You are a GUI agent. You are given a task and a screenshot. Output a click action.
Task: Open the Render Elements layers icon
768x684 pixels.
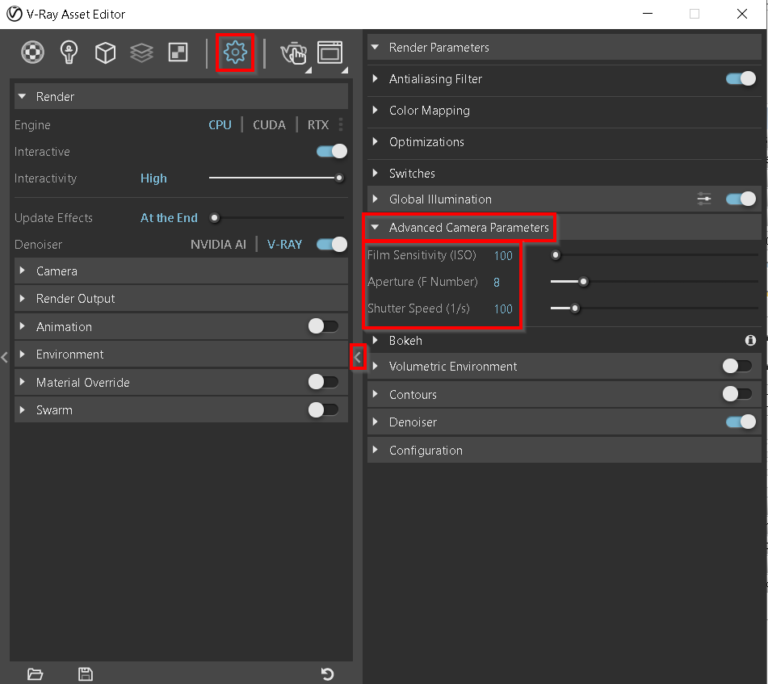pos(142,52)
